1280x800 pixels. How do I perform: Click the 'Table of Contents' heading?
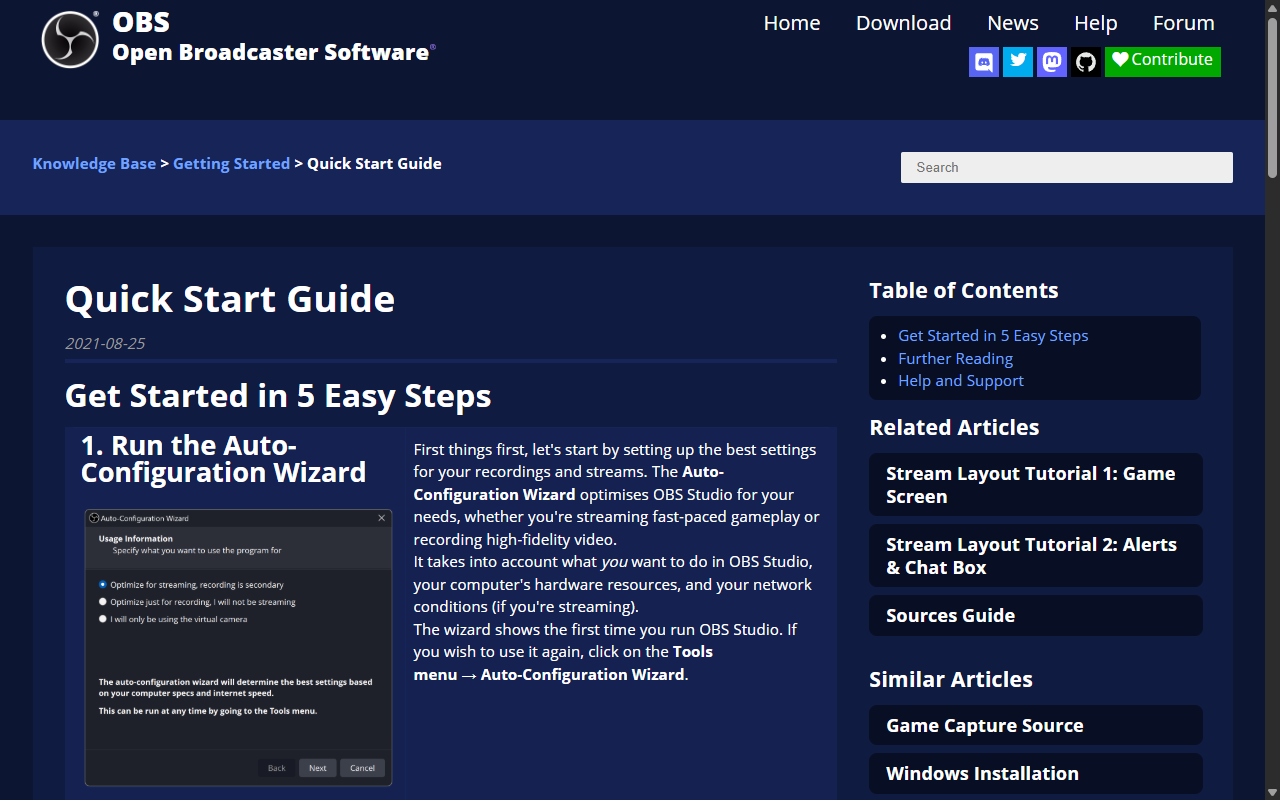click(x=964, y=291)
